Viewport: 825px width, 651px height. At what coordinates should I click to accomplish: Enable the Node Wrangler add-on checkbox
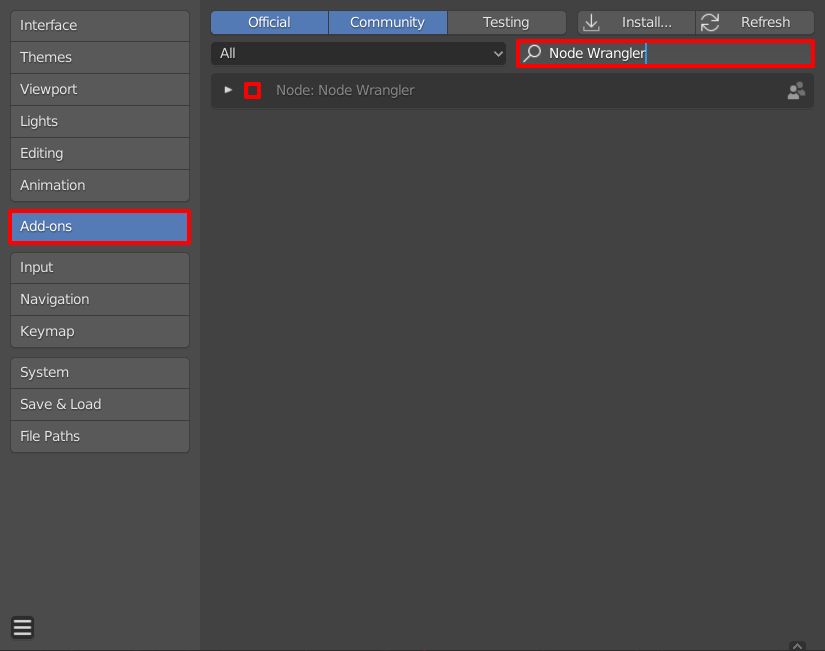tap(253, 91)
